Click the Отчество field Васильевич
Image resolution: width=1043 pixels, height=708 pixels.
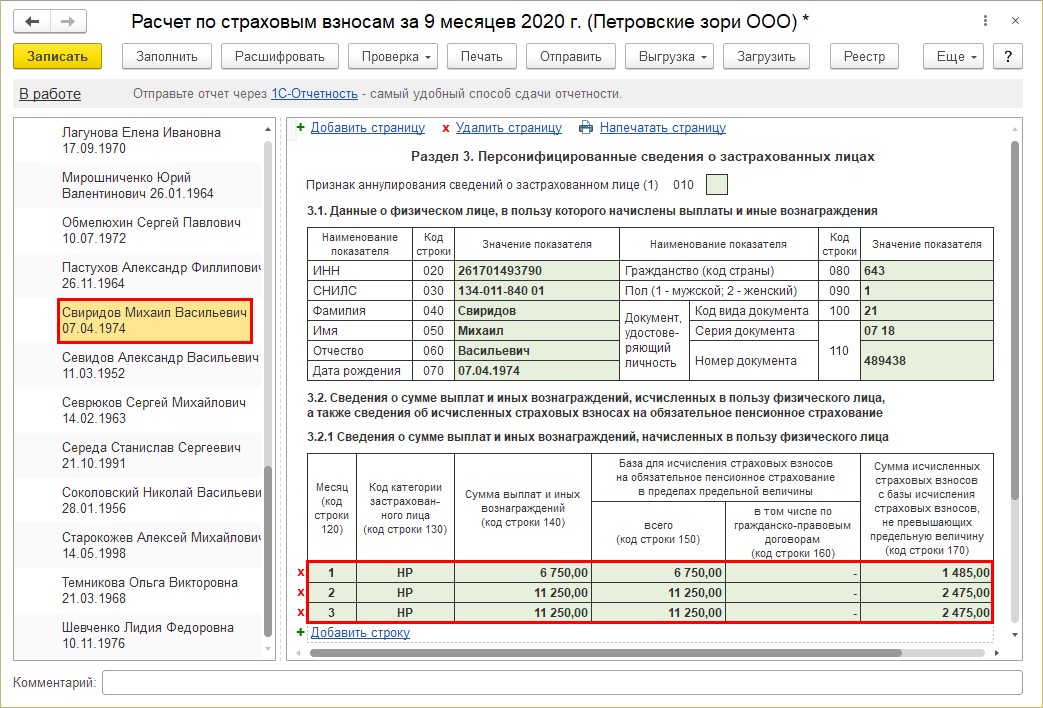pos(537,351)
